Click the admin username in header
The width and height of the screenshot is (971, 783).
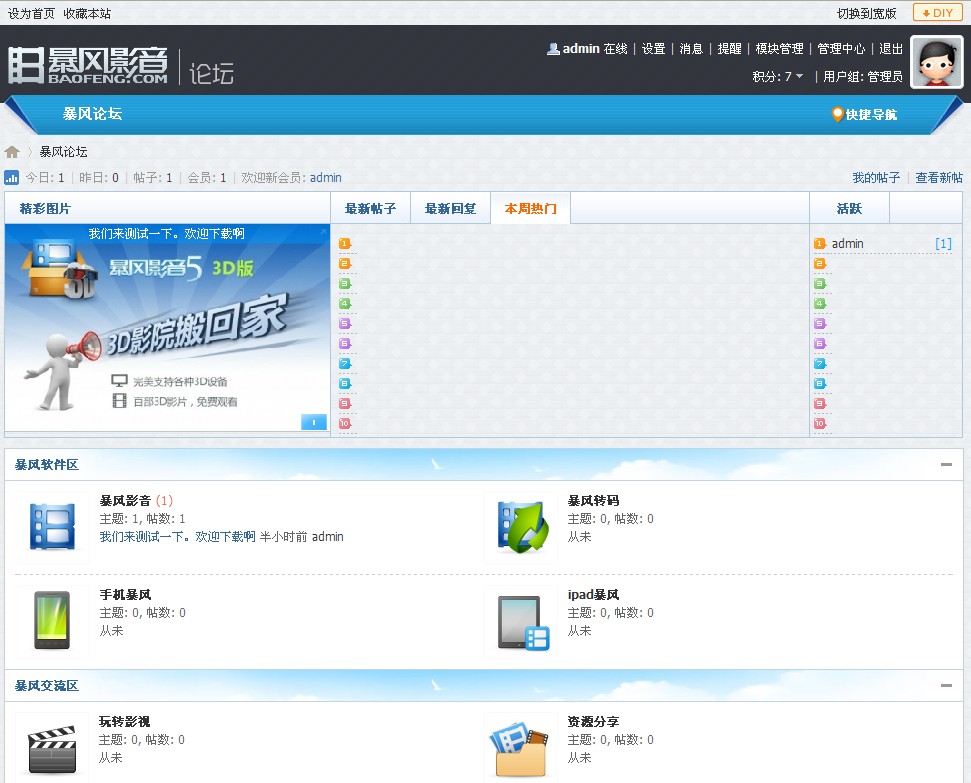(x=581, y=48)
